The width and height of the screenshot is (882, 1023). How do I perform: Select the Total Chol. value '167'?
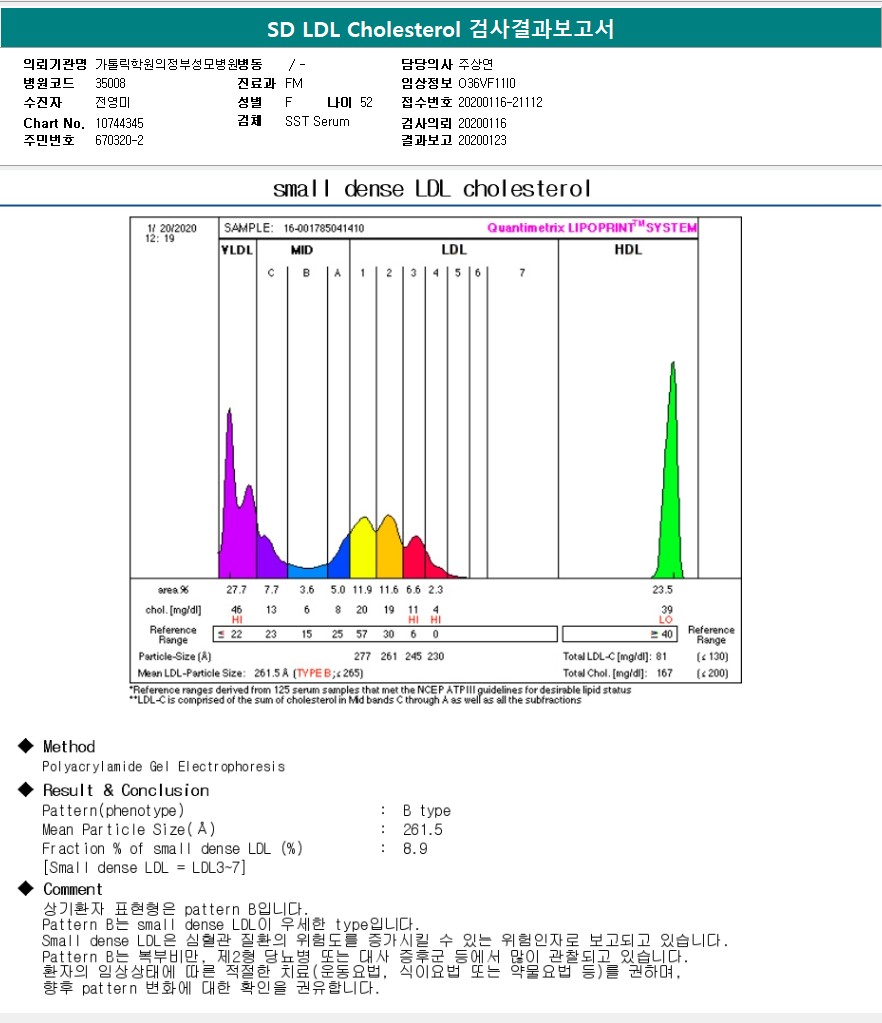[664, 673]
